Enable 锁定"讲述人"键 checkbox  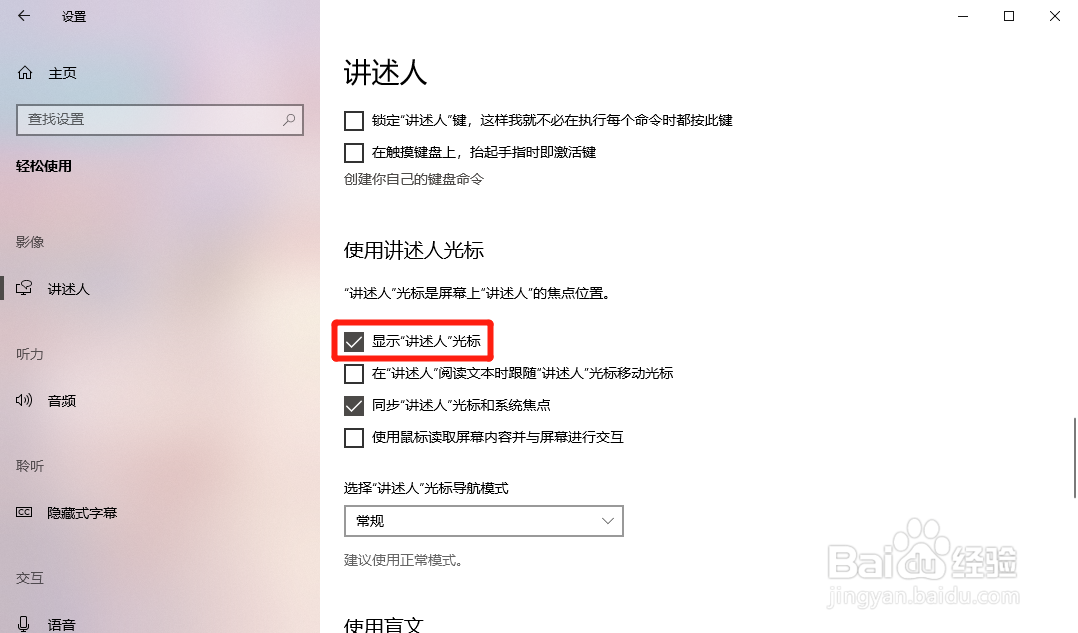pyautogui.click(x=353, y=121)
